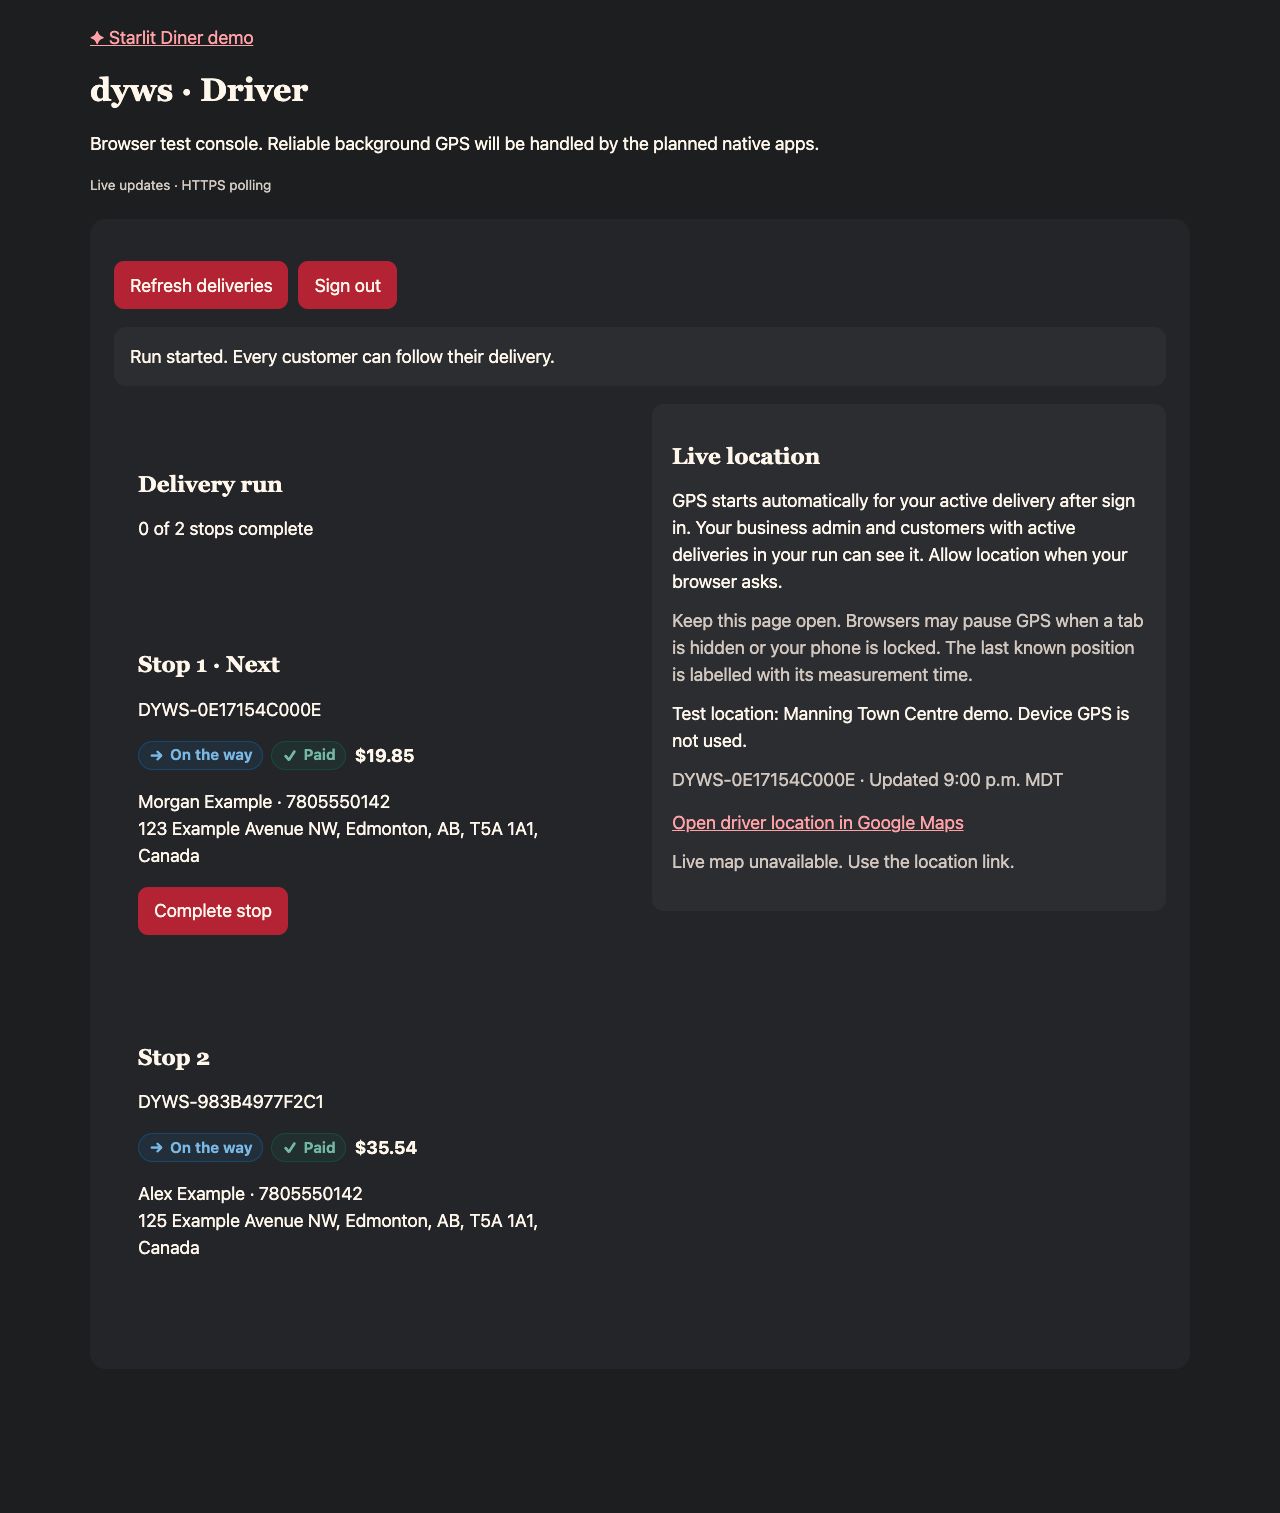
Task: Open the Starlit Diner demo link
Action: pos(171,38)
